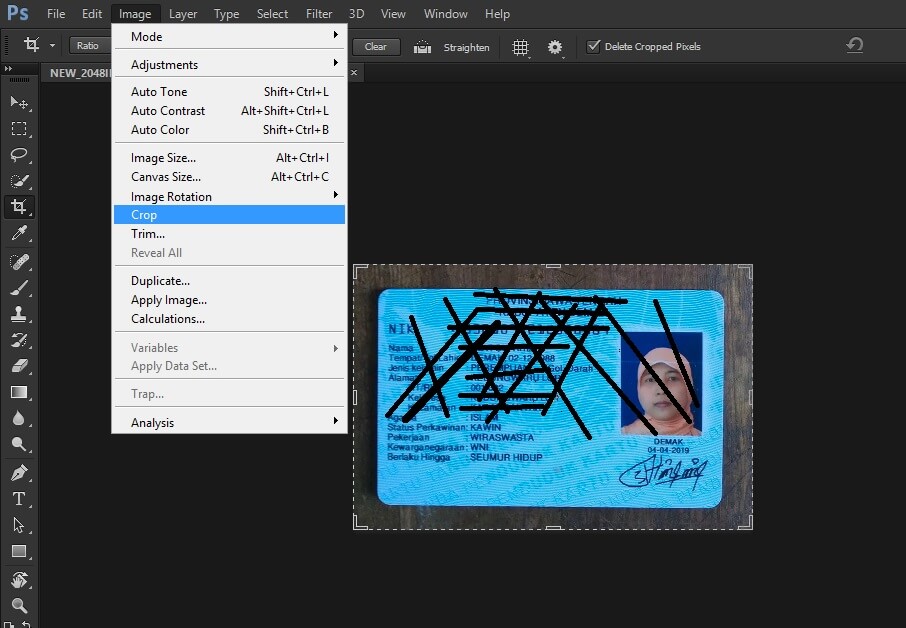Select the Eyedropper tool
This screenshot has width=906, height=628.
[19, 233]
